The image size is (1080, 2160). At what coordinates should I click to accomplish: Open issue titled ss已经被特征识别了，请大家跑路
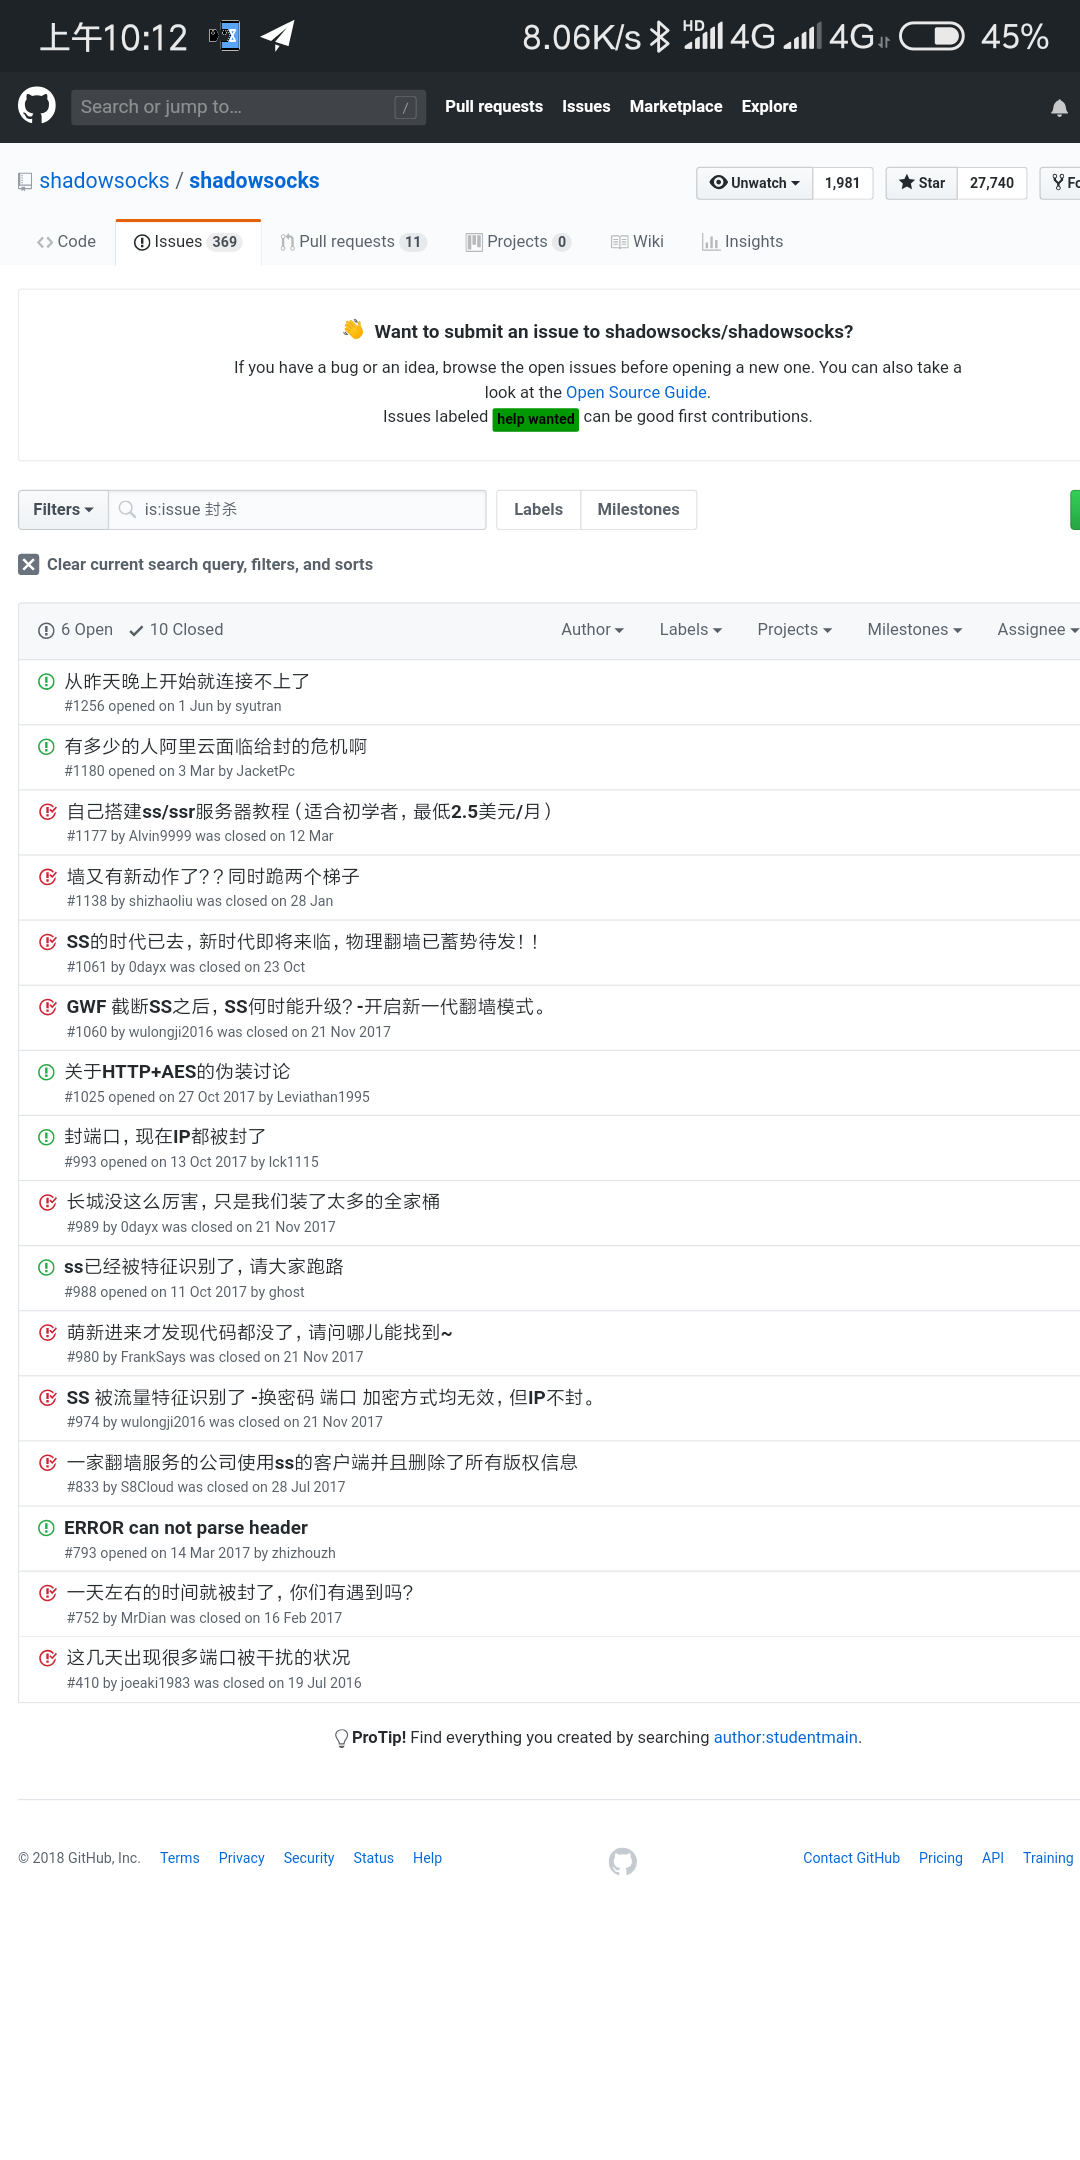204,1267
